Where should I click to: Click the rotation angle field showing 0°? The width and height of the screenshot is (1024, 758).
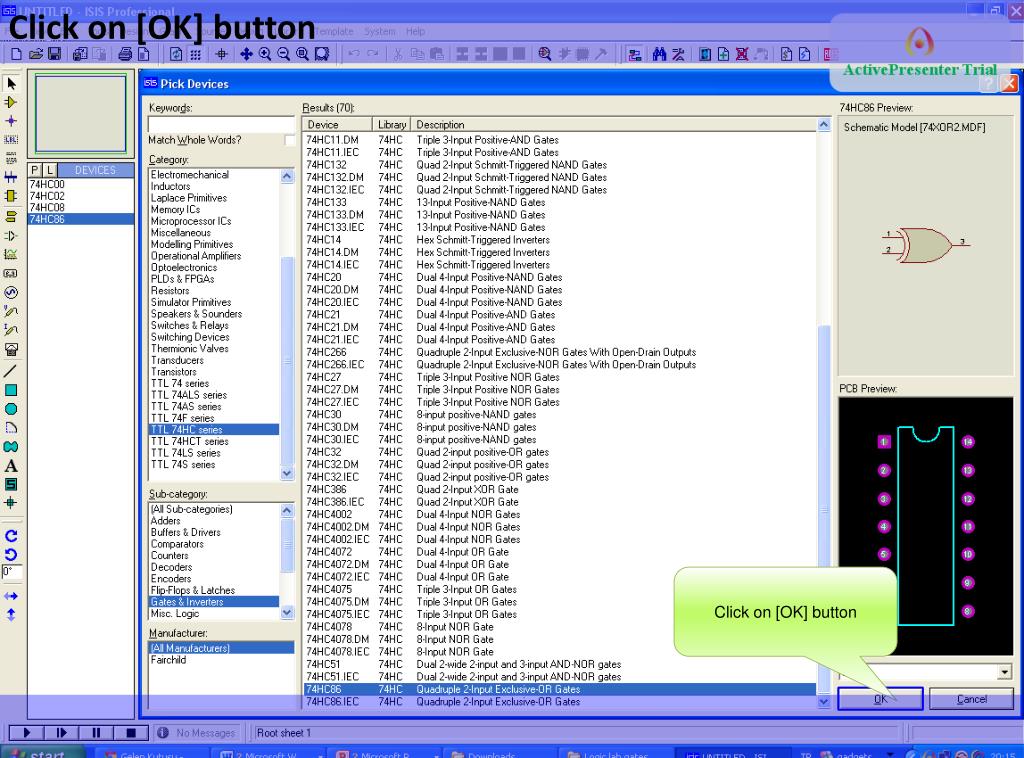click(x=12, y=573)
